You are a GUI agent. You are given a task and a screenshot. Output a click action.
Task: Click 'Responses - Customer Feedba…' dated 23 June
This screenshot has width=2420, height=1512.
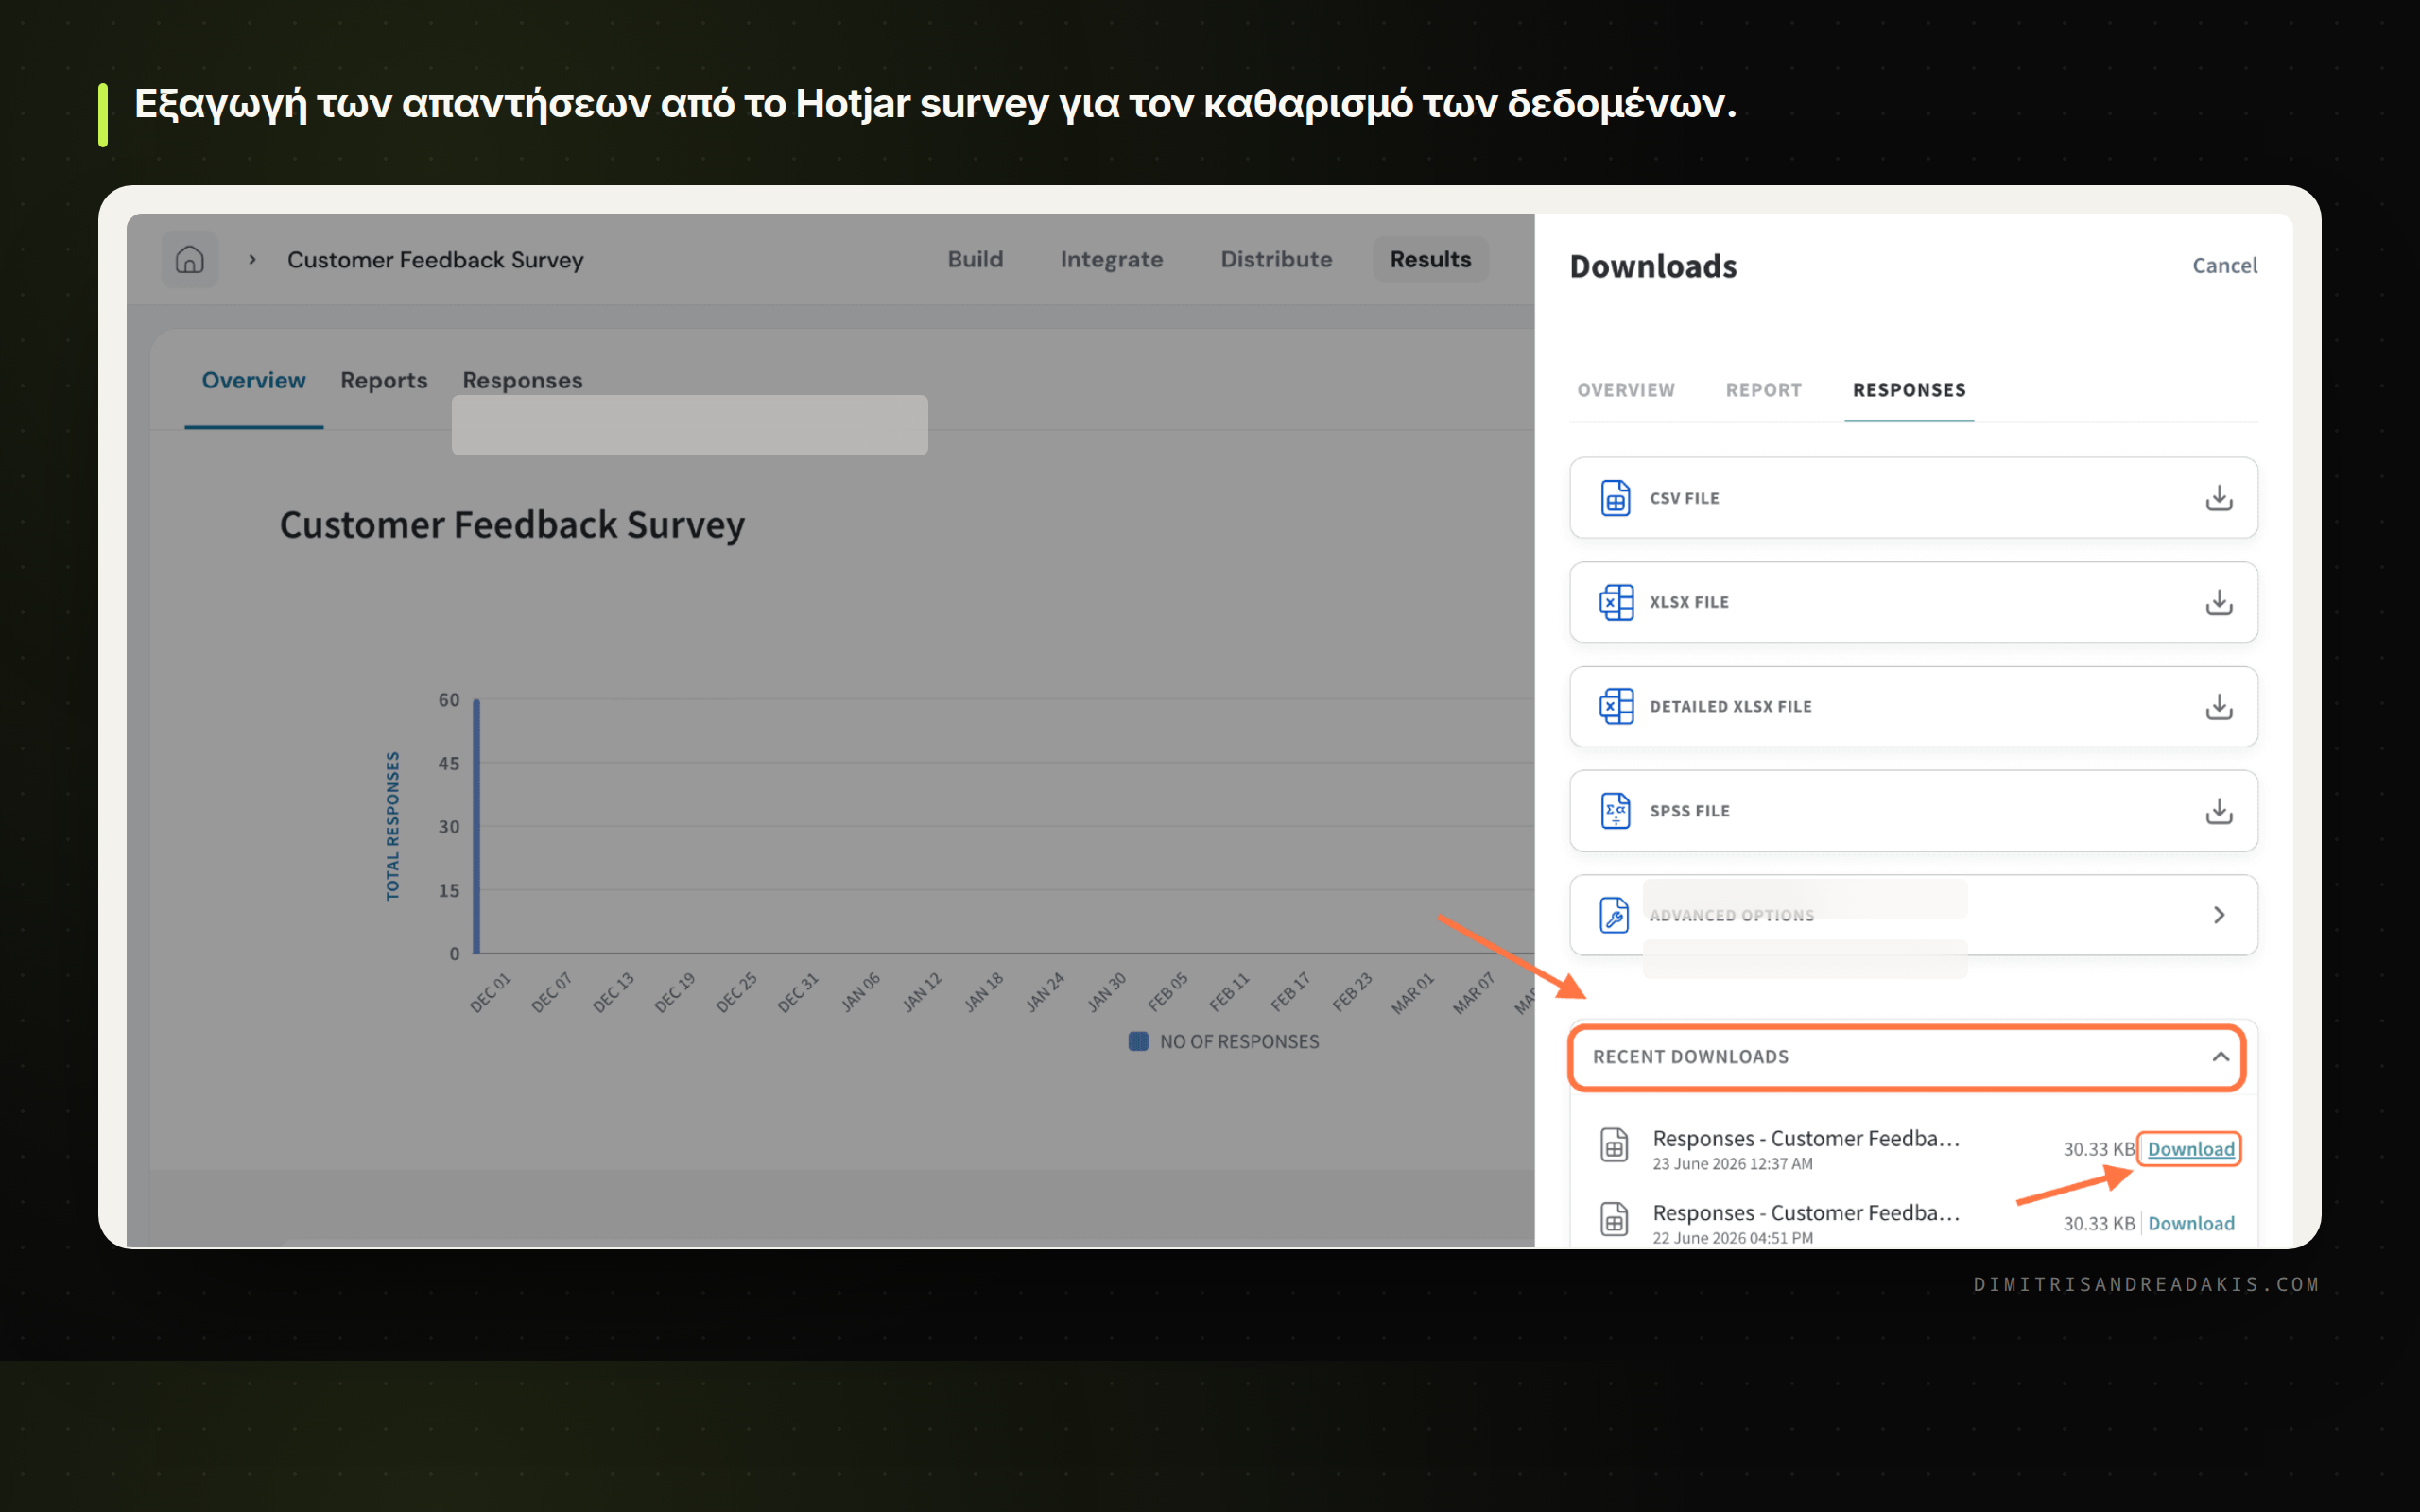point(1806,1138)
